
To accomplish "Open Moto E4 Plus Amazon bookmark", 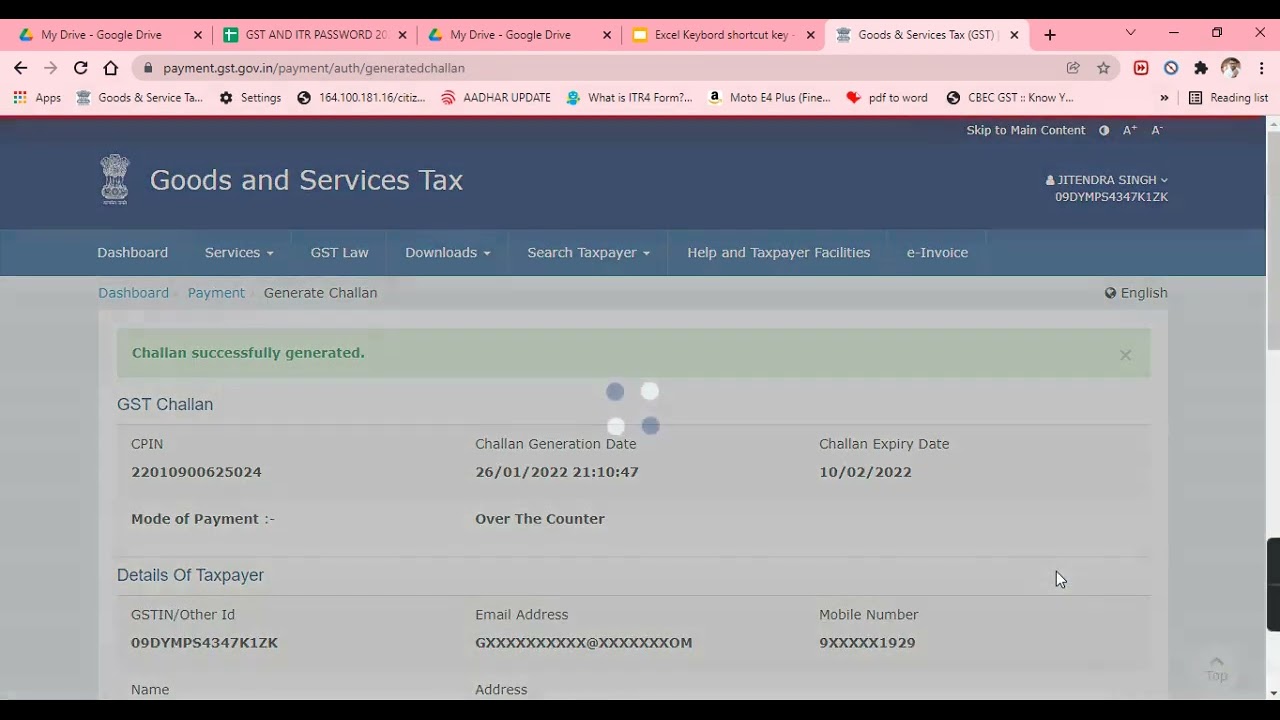I will [769, 98].
